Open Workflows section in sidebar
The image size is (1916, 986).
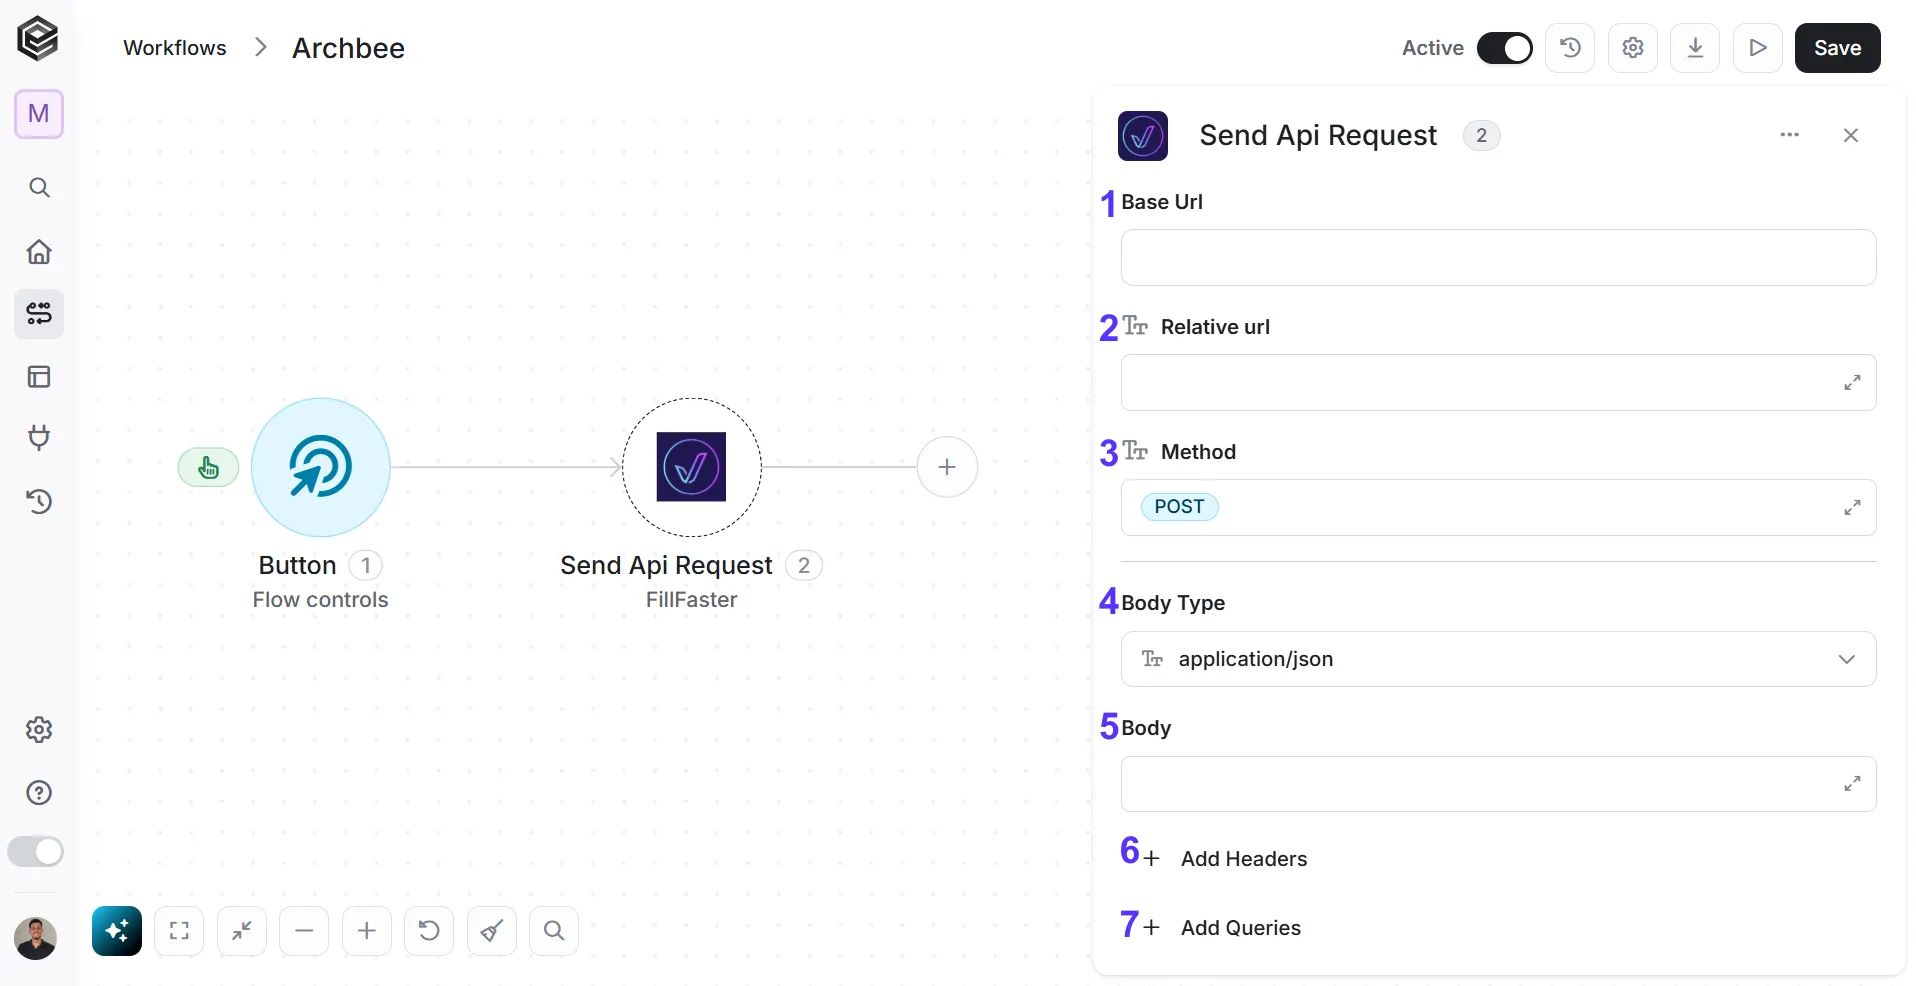[x=39, y=314]
